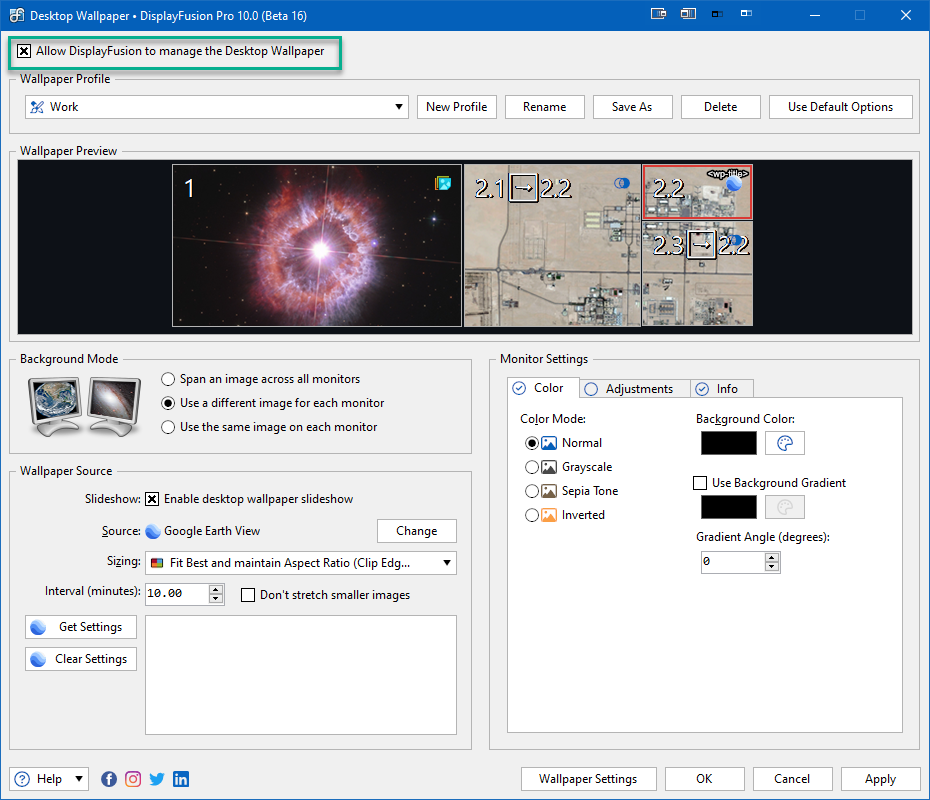The width and height of the screenshot is (930, 800).
Task: Select monitor 1 nebula preview thumbnail
Action: point(317,246)
